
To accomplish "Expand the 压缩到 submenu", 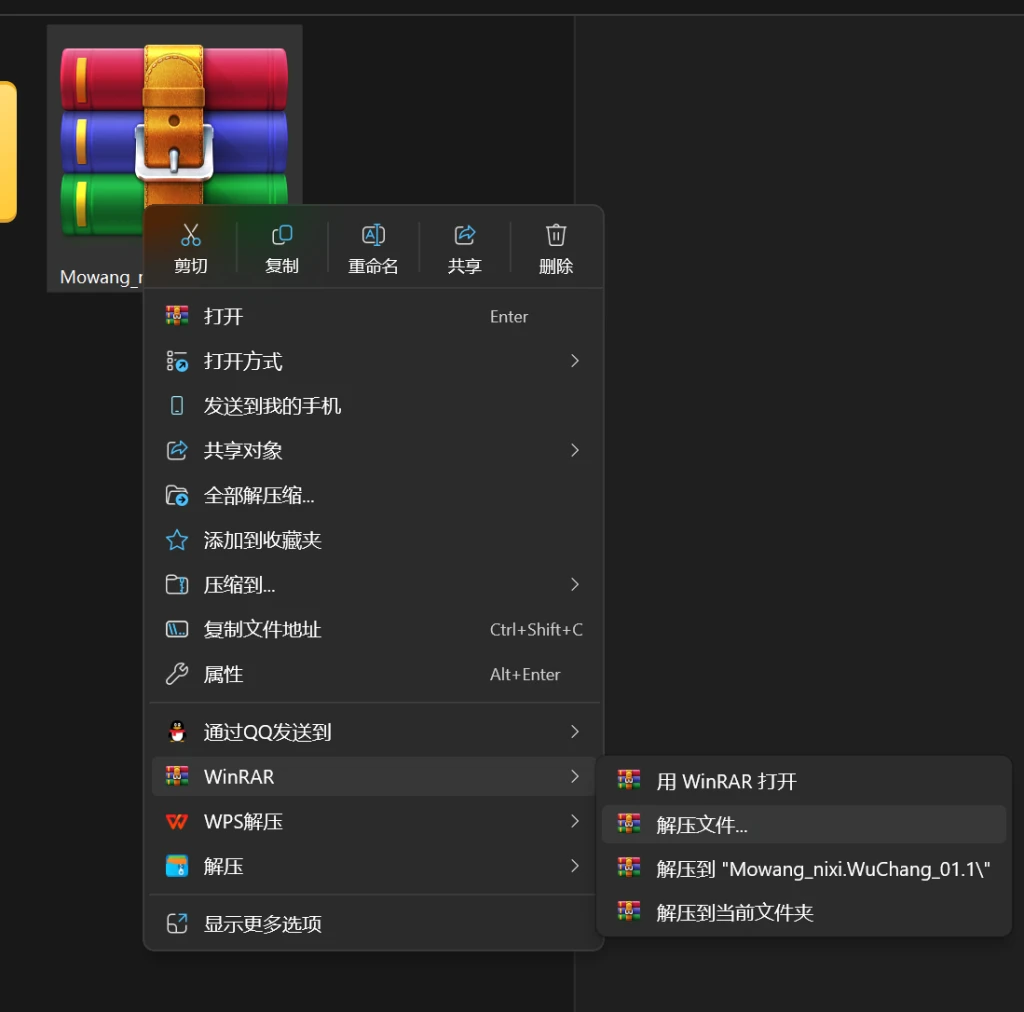I will (574, 585).
